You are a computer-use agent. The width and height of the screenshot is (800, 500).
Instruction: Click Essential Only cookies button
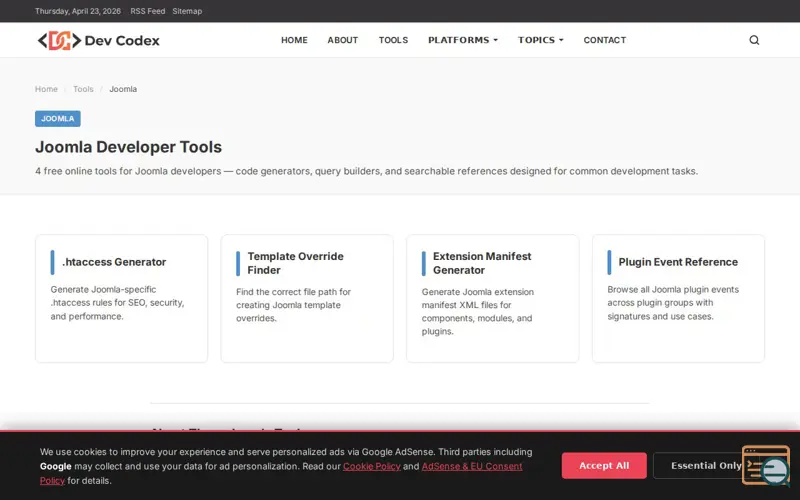pos(702,465)
